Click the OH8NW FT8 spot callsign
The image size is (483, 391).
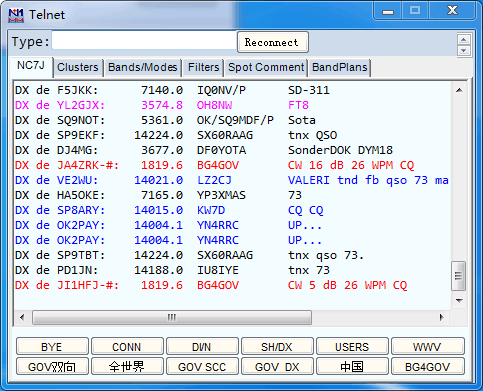214,105
